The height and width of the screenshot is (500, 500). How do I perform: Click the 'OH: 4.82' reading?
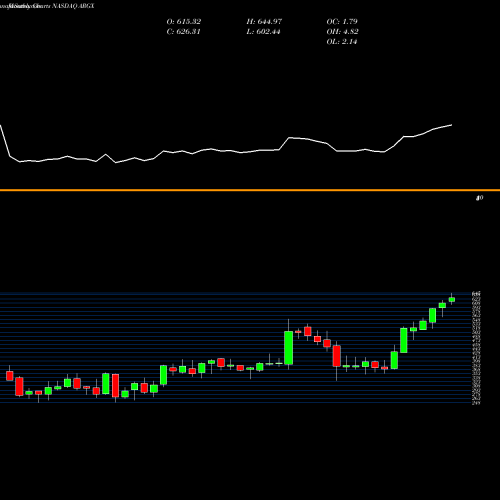click(x=342, y=32)
